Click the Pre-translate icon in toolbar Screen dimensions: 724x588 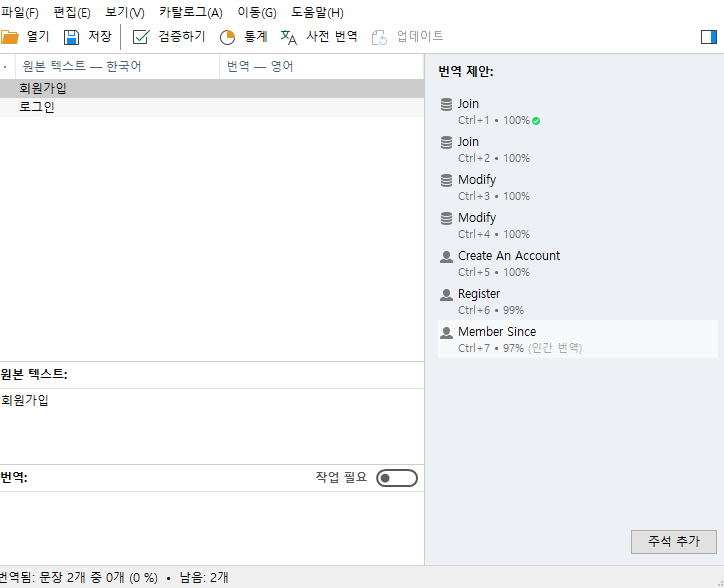coord(288,37)
